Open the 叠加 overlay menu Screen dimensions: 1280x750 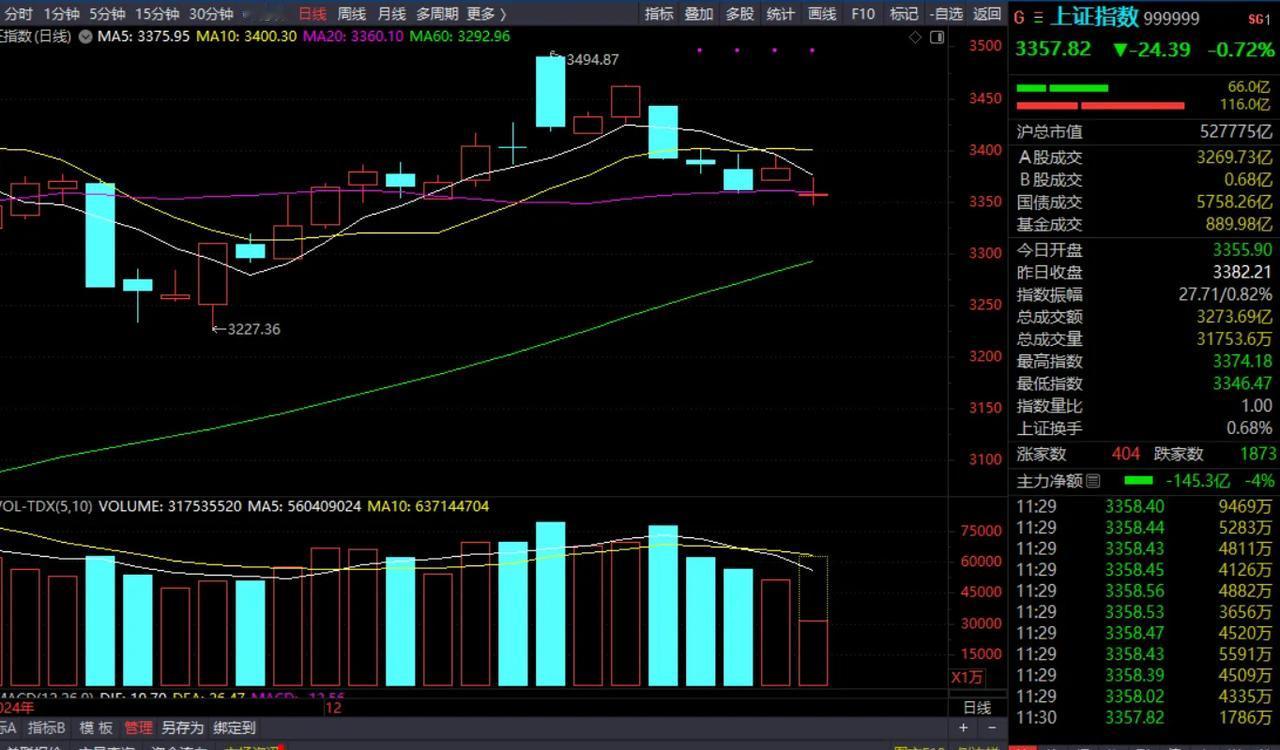pyautogui.click(x=699, y=14)
